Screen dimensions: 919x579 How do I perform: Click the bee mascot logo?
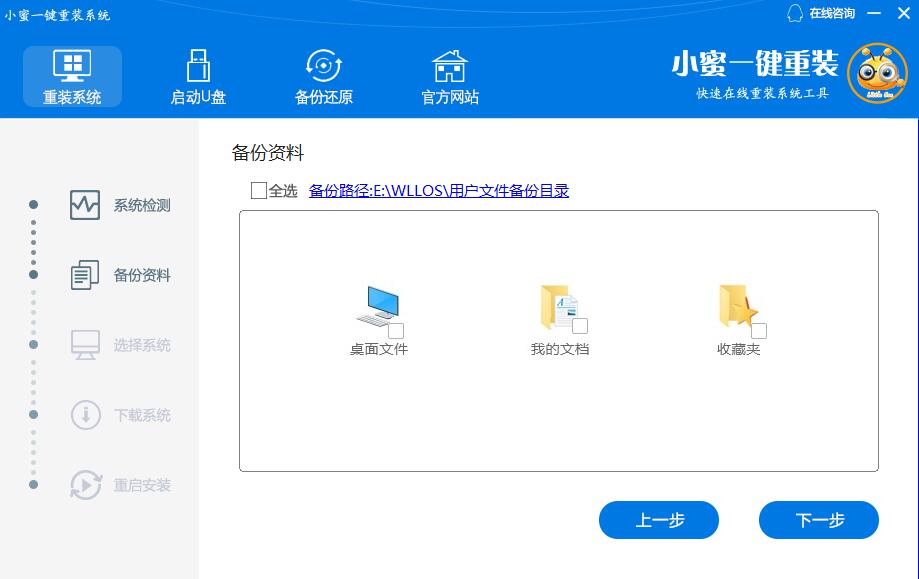click(876, 73)
